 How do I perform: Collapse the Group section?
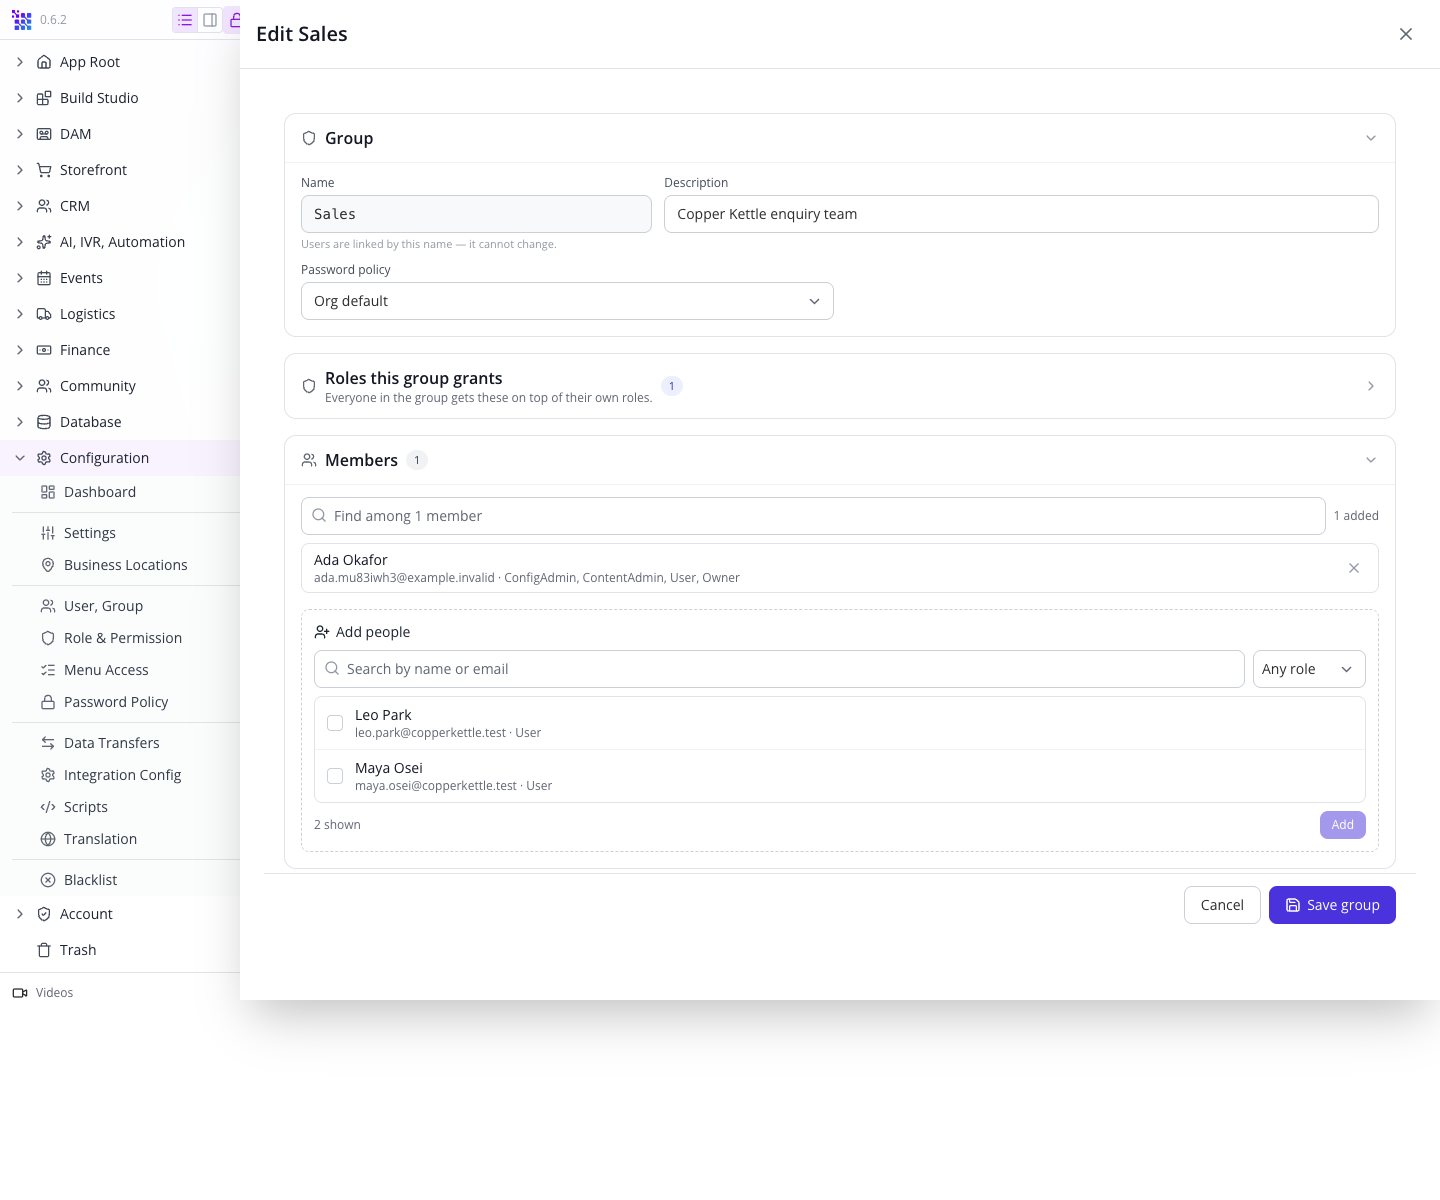coord(1371,138)
